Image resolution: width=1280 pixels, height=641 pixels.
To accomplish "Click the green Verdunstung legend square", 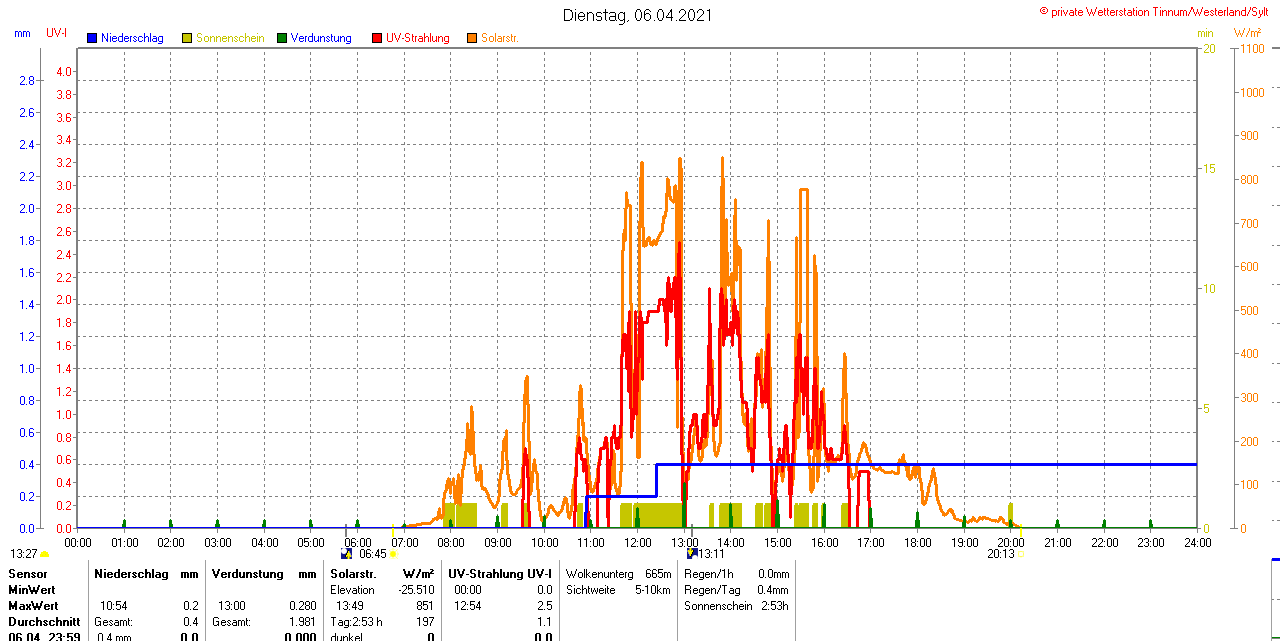I will 282,38.
